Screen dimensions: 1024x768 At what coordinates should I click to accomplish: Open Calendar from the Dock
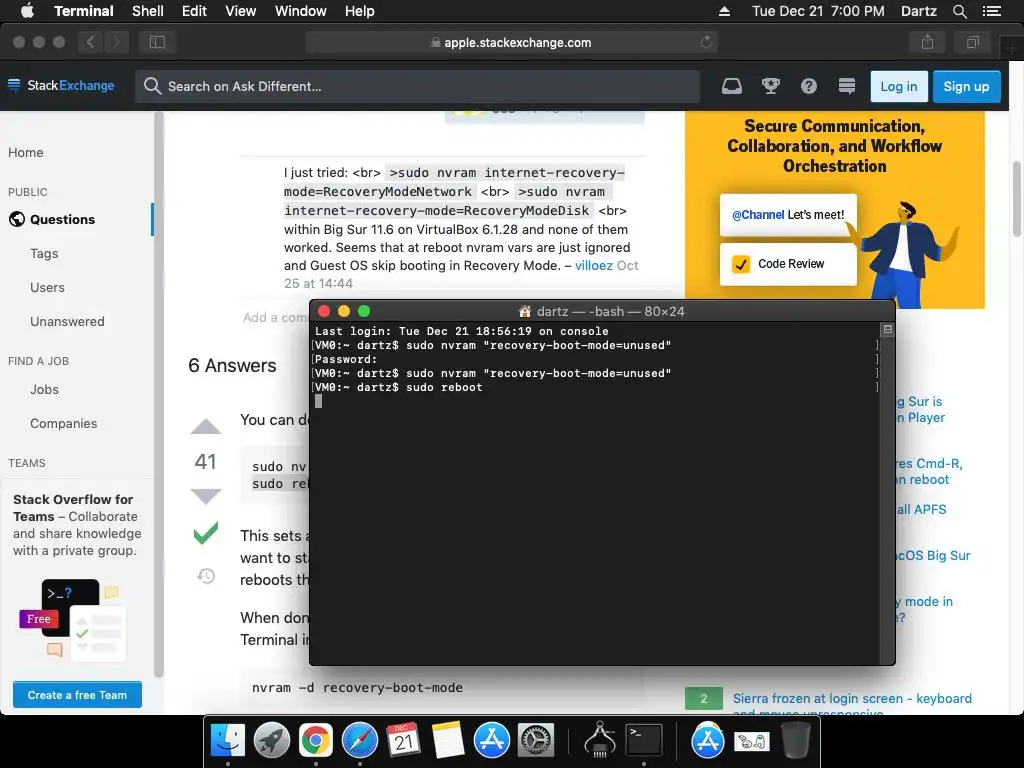pyautogui.click(x=404, y=741)
